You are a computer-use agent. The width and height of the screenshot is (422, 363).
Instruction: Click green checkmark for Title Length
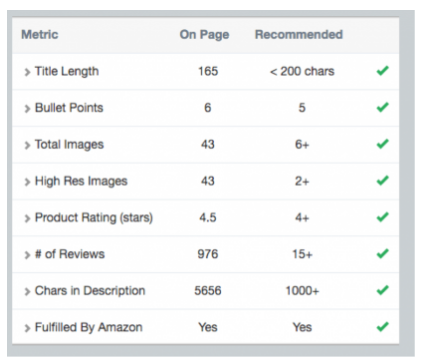(x=383, y=71)
